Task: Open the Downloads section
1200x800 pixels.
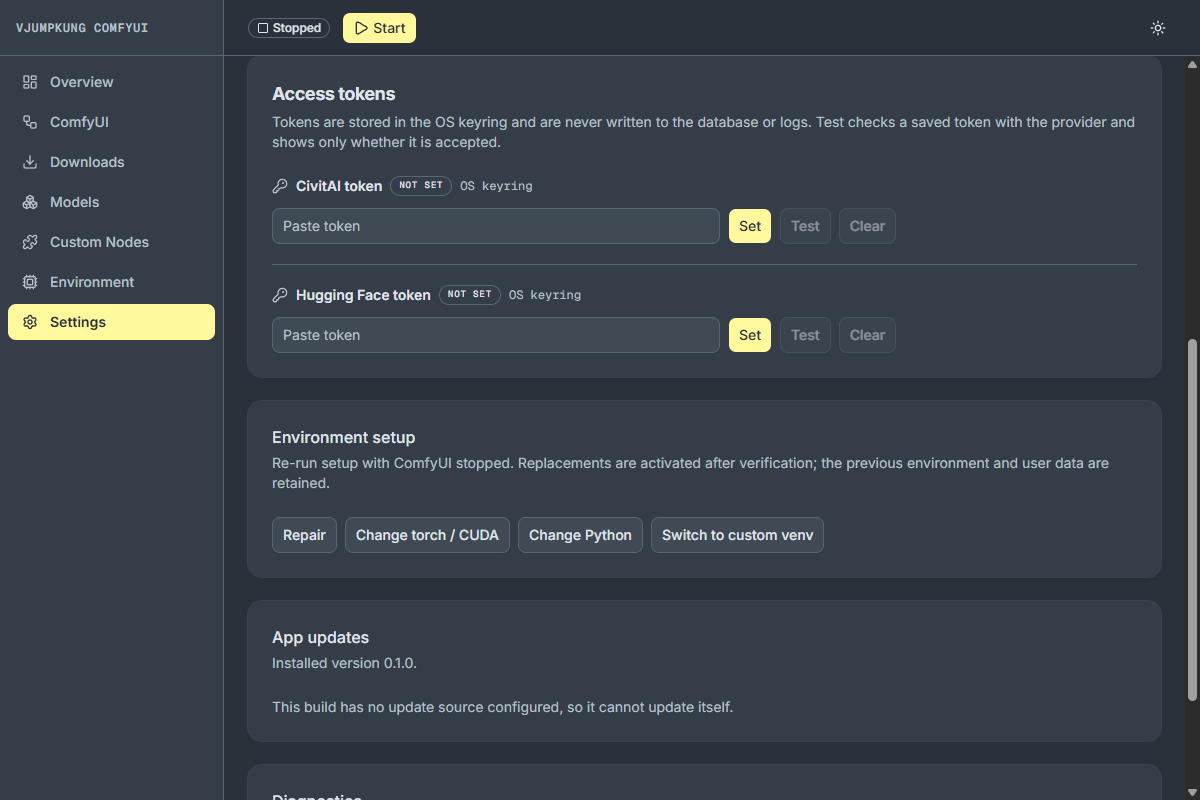Action: click(x=111, y=162)
